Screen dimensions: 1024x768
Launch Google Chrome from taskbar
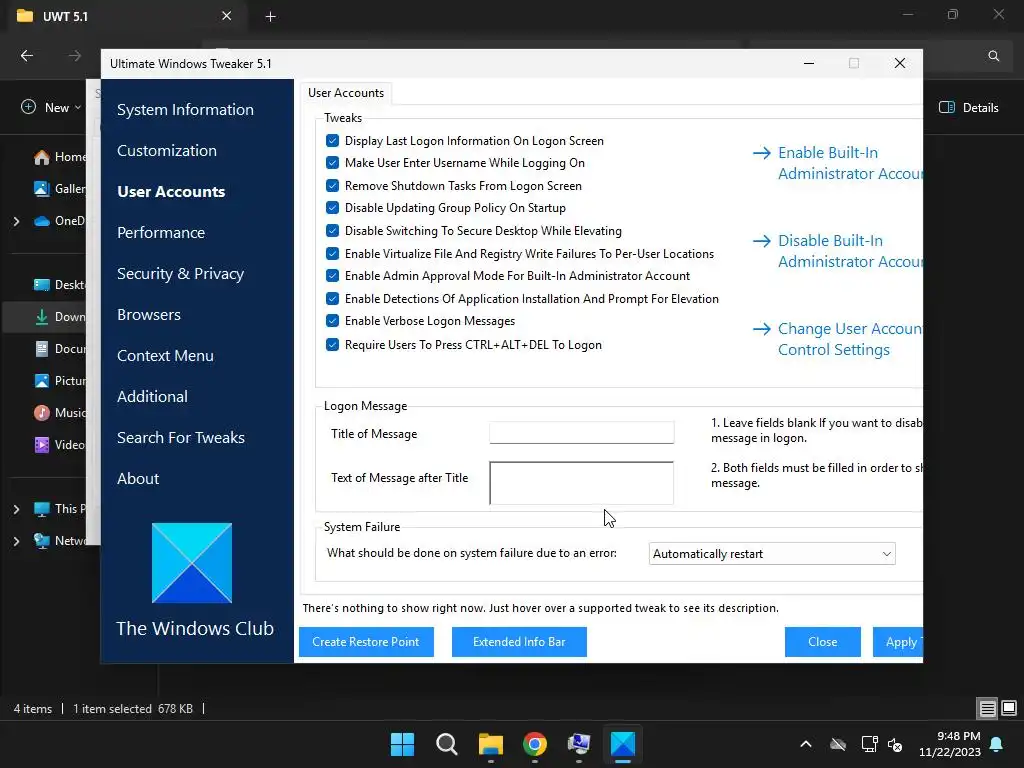pyautogui.click(x=535, y=744)
